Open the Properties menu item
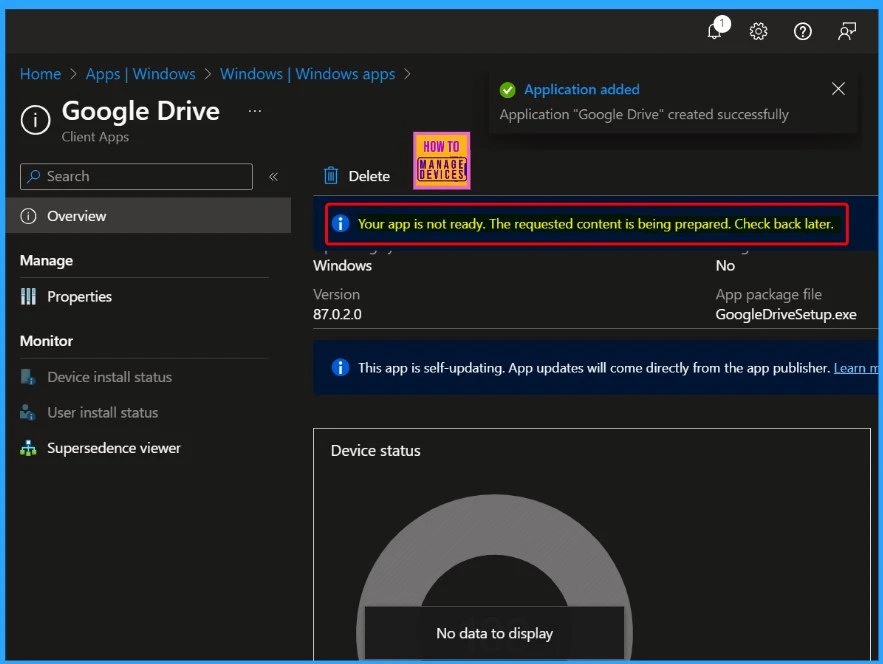This screenshot has width=883, height=664. point(79,296)
